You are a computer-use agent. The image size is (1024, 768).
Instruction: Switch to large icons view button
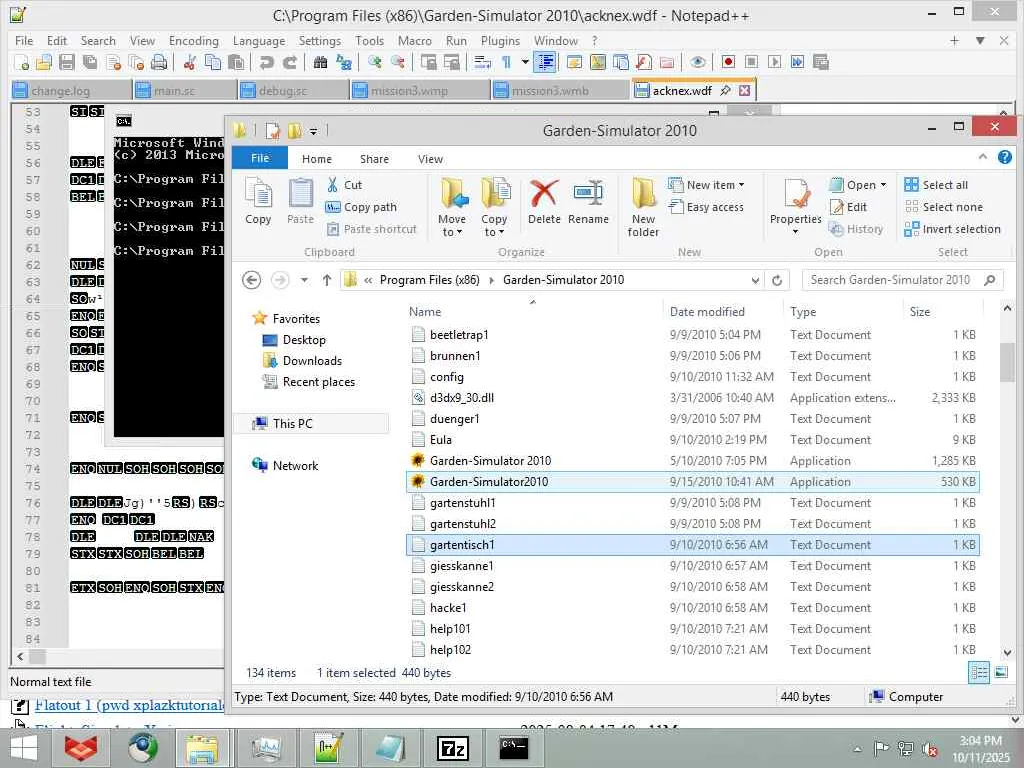tap(1000, 672)
